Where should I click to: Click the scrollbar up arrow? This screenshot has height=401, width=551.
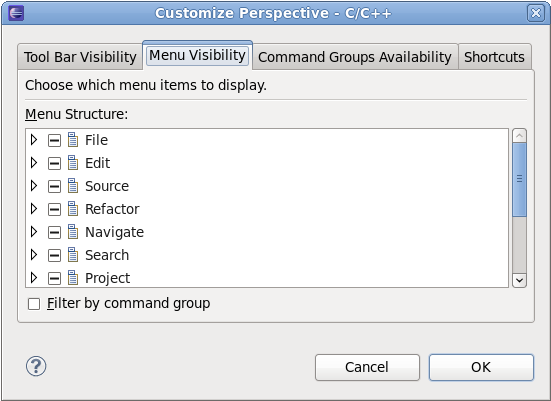coord(519,136)
